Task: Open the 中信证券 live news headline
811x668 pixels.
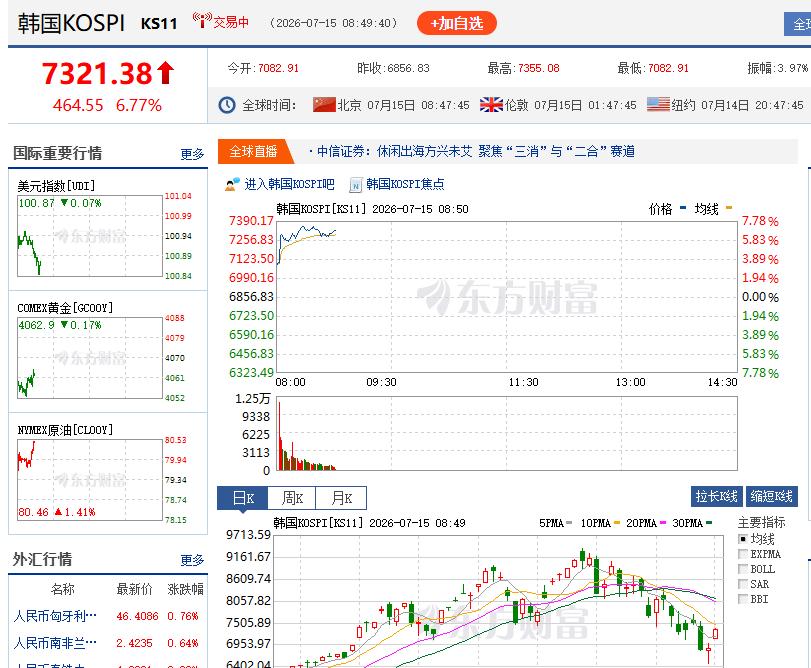Action: tap(475, 151)
